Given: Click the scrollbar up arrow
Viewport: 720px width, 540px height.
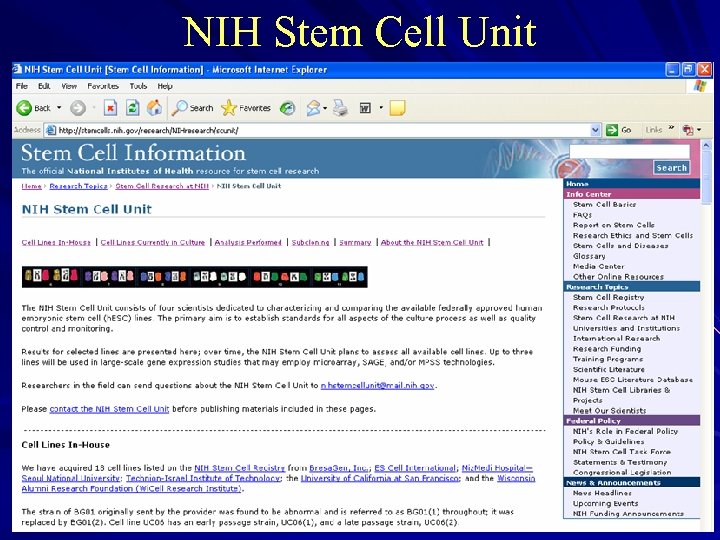Looking at the screenshot, I should click(707, 146).
